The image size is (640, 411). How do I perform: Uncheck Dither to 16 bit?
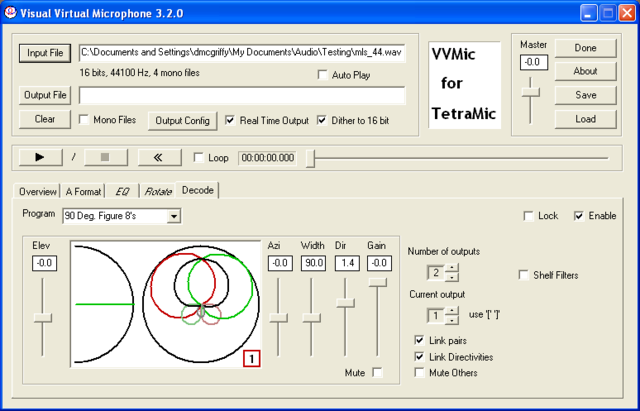pos(322,120)
